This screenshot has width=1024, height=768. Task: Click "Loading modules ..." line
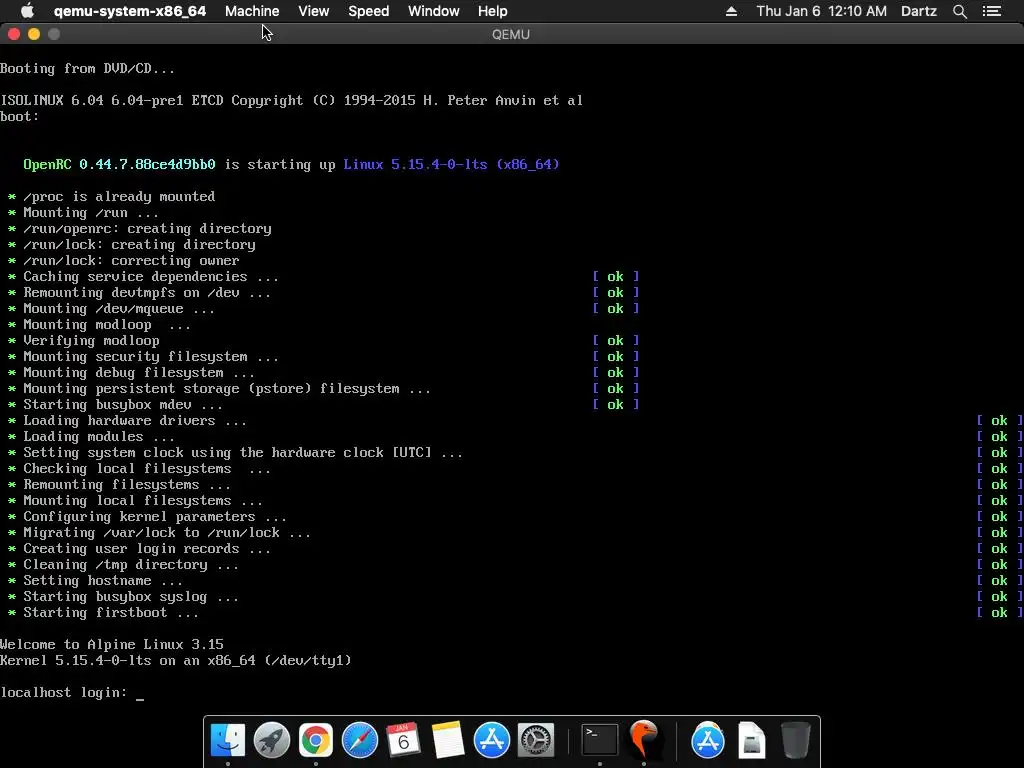99,437
